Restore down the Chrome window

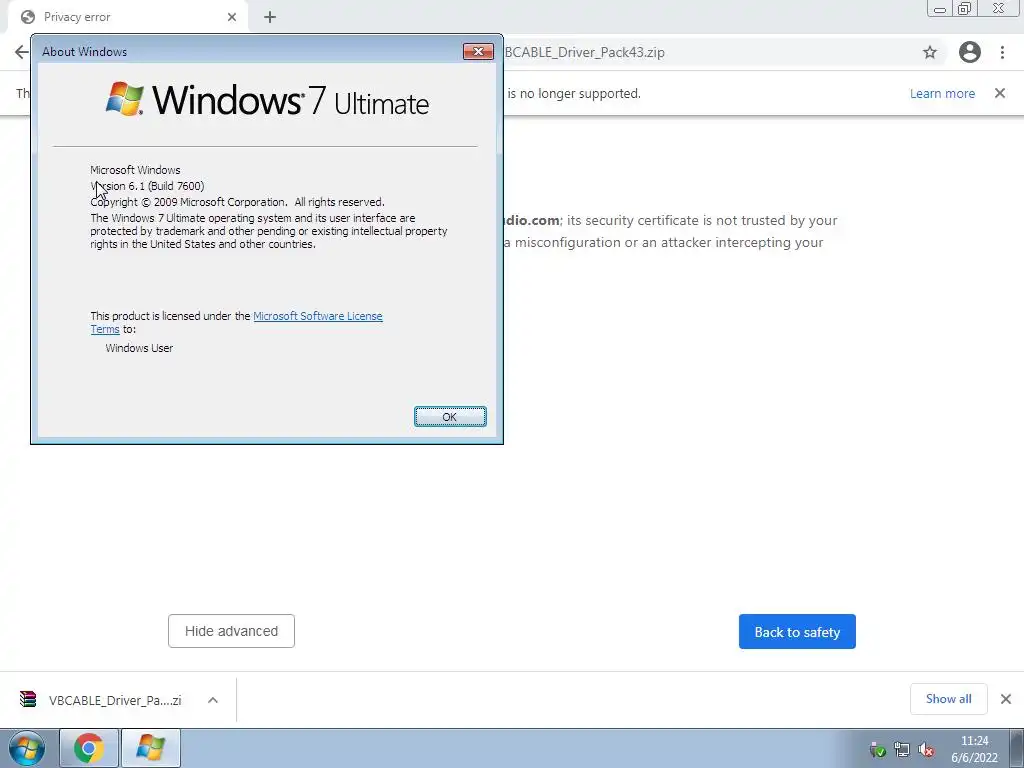[x=965, y=8]
